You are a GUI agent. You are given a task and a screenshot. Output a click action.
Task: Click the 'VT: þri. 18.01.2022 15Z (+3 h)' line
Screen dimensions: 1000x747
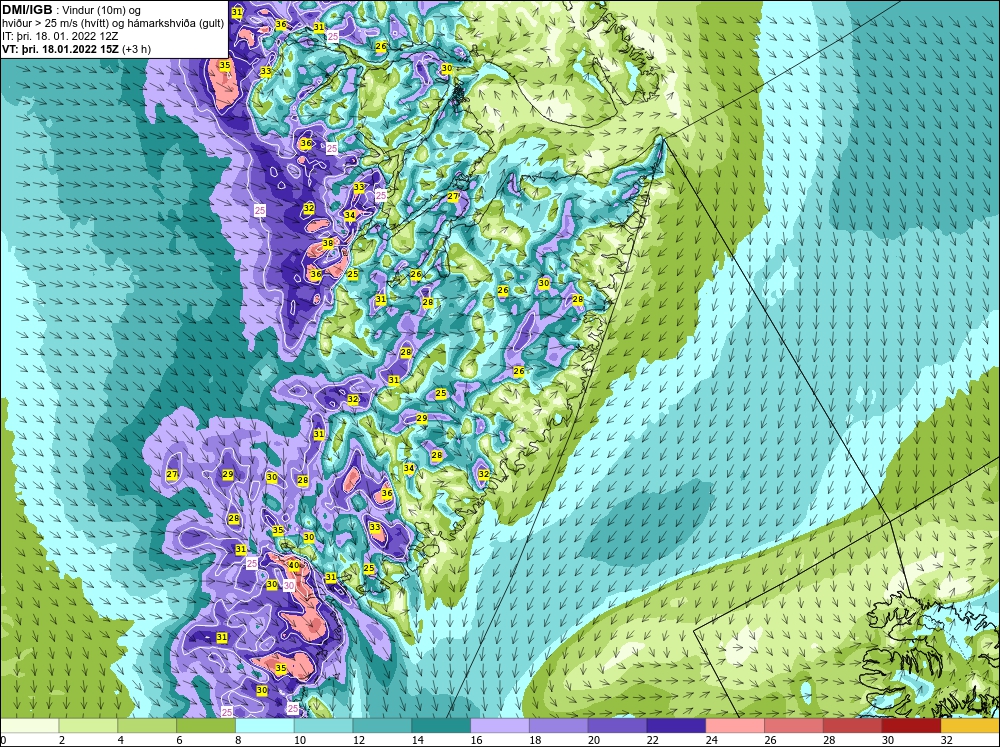pyautogui.click(x=77, y=49)
